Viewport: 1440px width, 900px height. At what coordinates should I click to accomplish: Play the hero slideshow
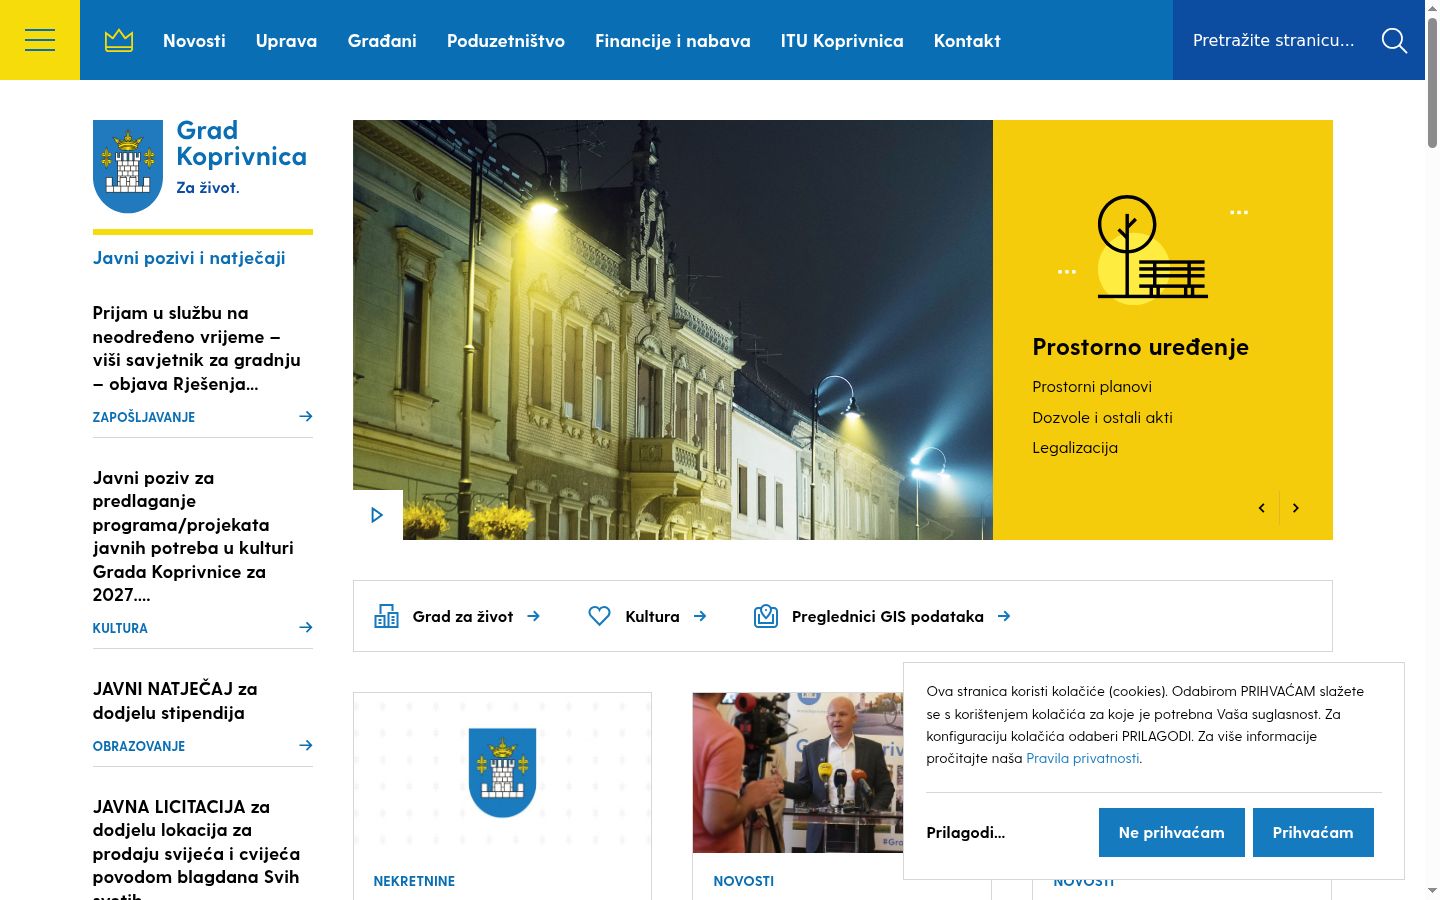click(377, 515)
